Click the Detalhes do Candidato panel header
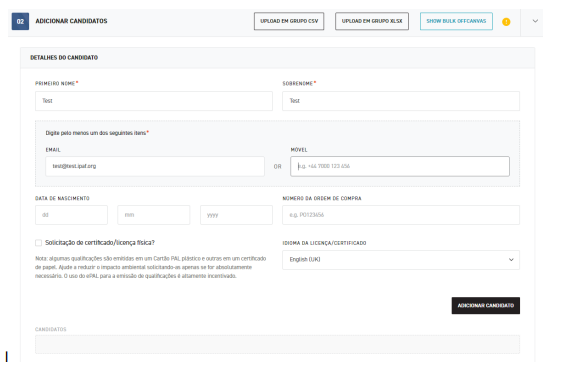 click(x=277, y=58)
